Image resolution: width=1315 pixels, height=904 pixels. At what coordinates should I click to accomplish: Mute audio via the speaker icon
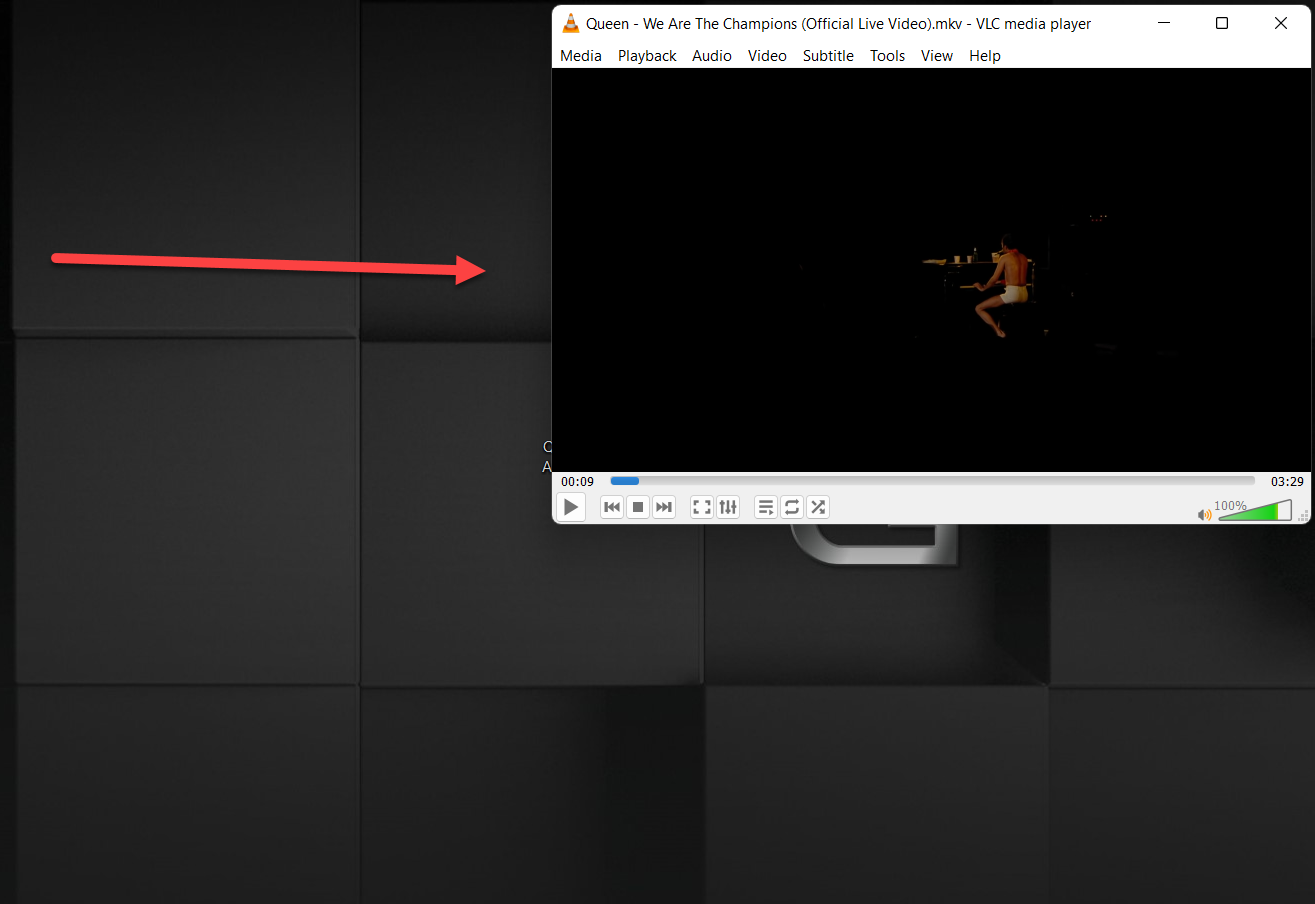tap(1204, 515)
